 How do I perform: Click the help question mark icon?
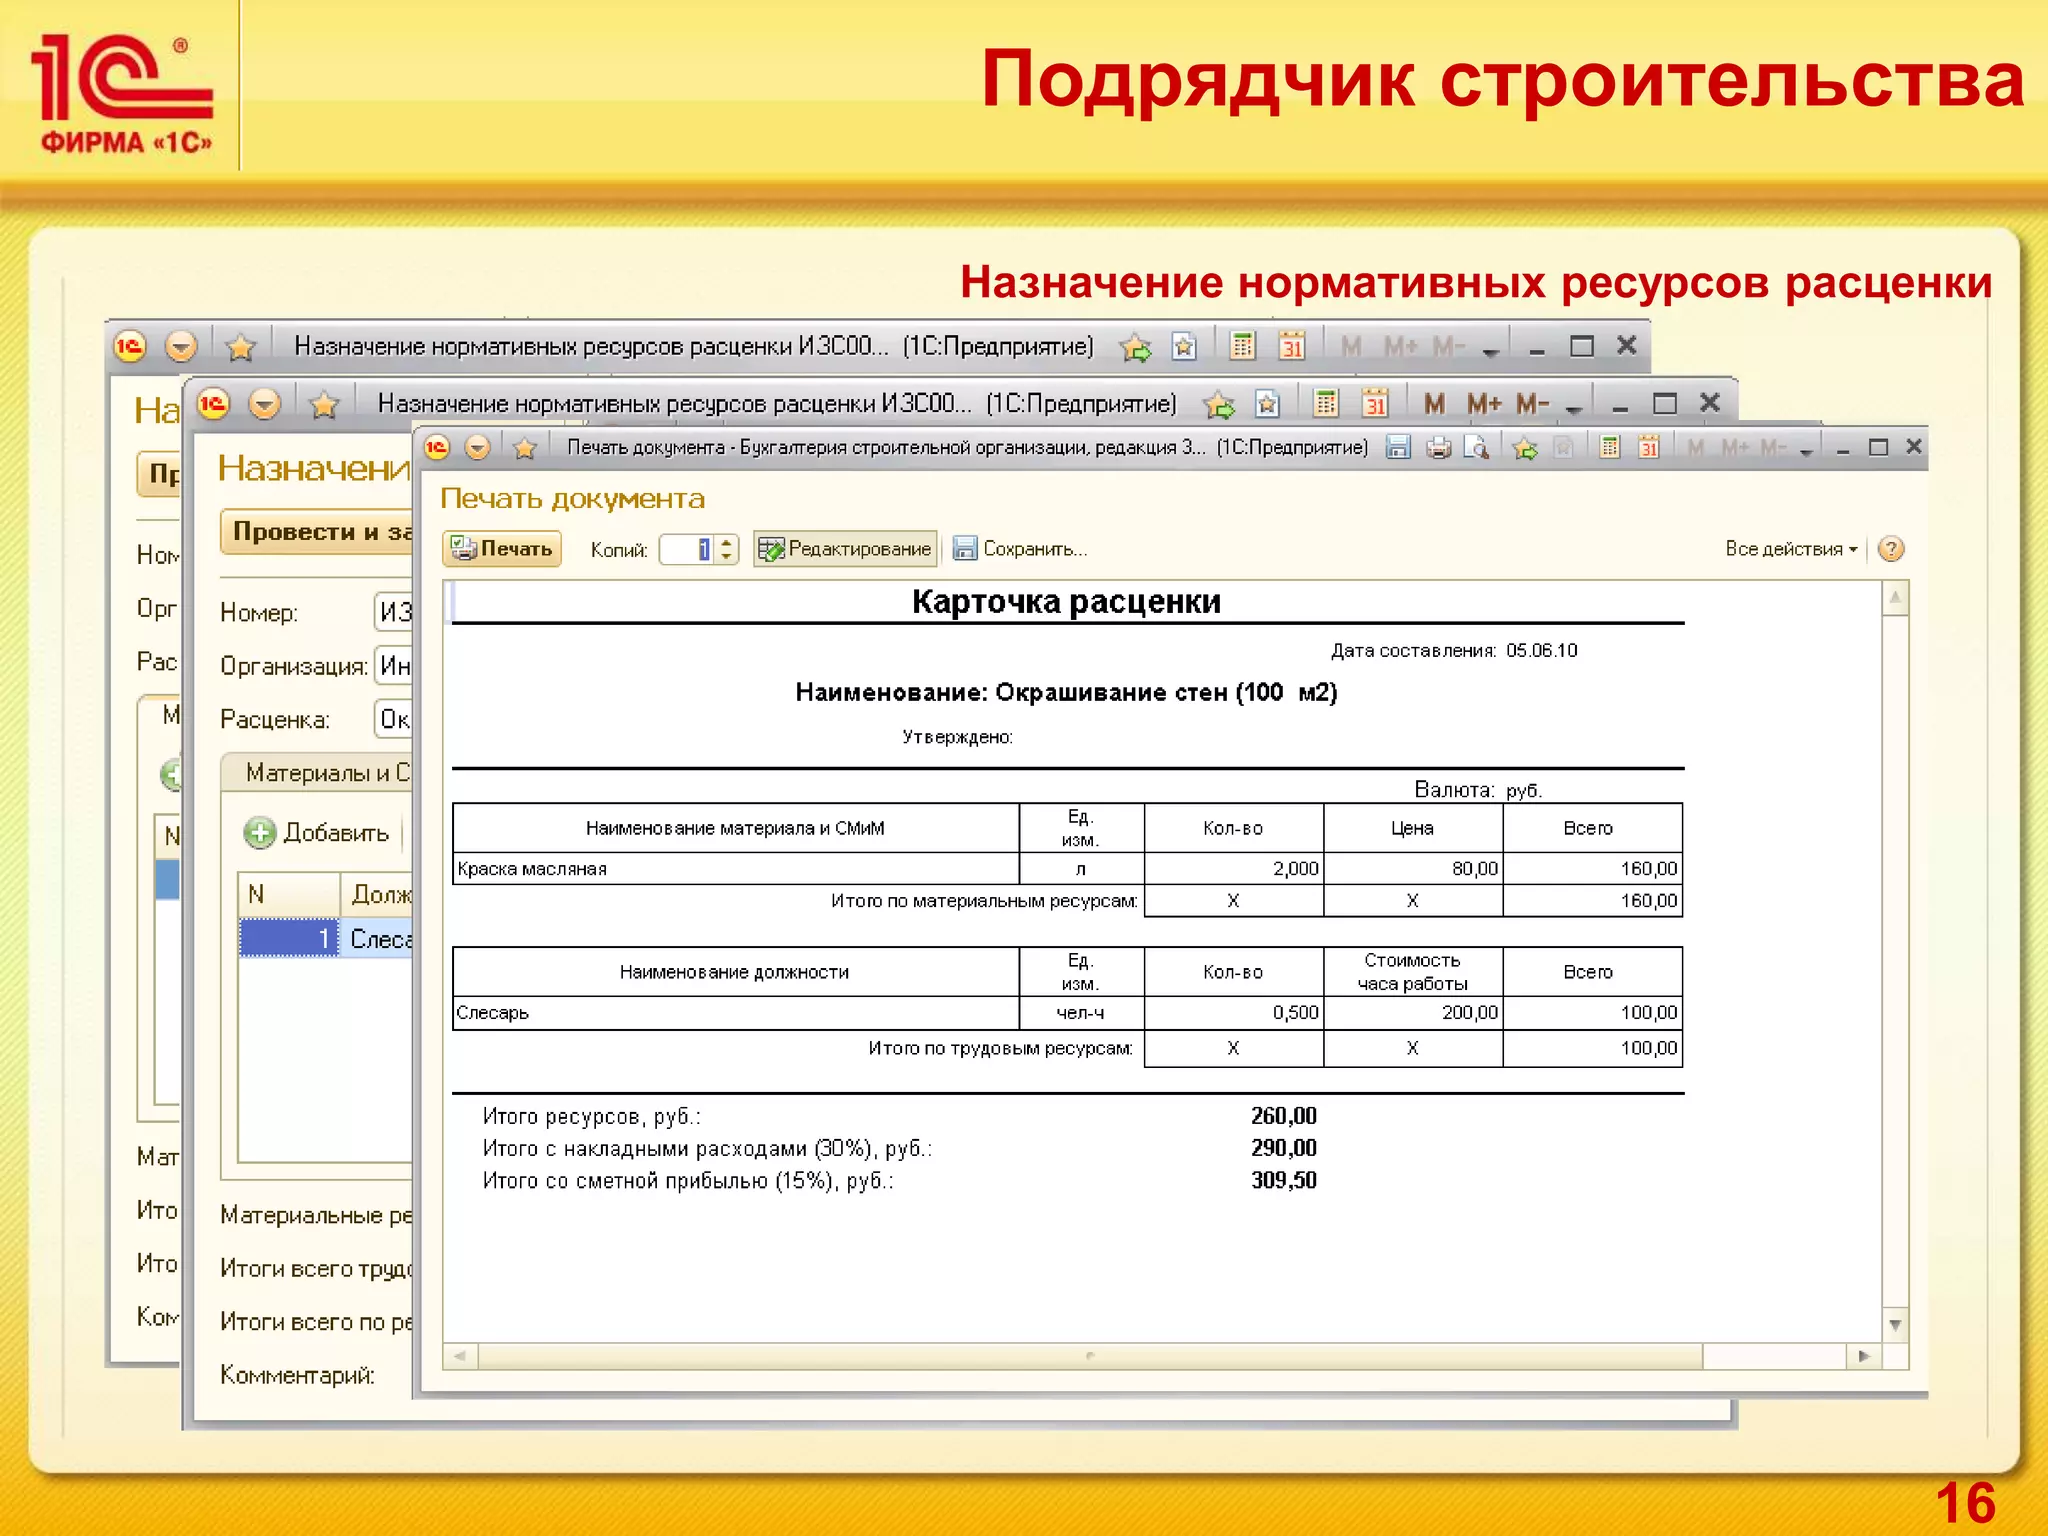[x=1891, y=548]
